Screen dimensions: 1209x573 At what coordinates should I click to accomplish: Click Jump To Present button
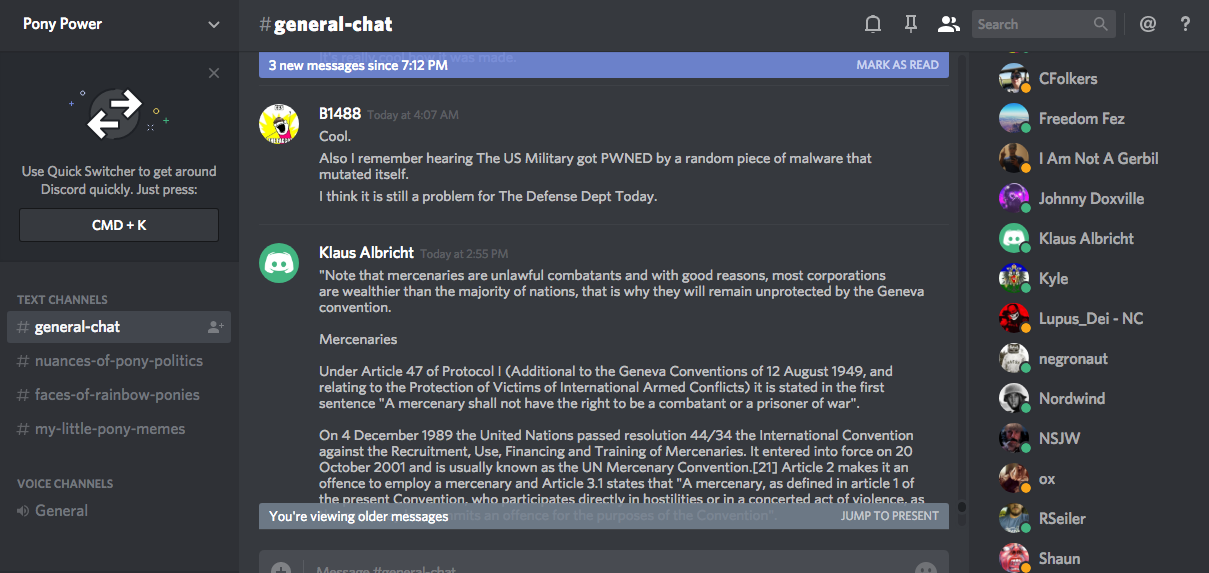(x=889, y=516)
